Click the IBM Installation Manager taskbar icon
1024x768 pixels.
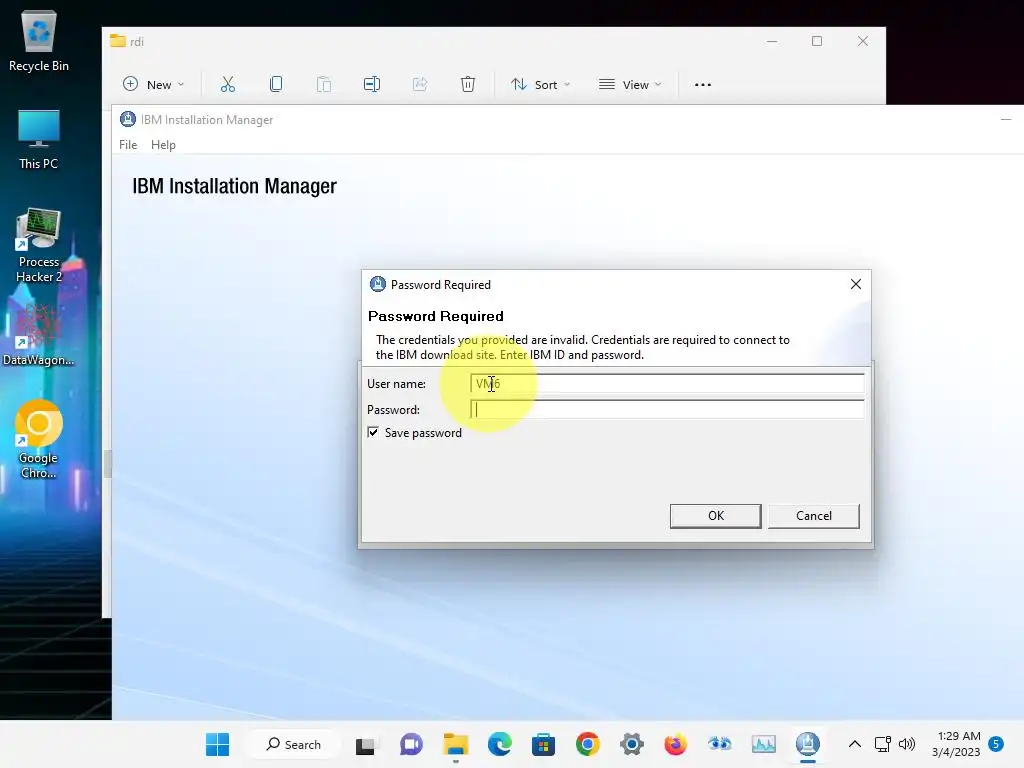pos(808,744)
